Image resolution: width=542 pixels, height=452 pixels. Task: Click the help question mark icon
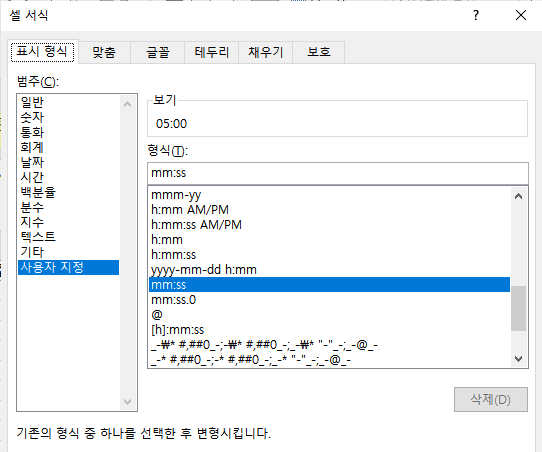(476, 15)
